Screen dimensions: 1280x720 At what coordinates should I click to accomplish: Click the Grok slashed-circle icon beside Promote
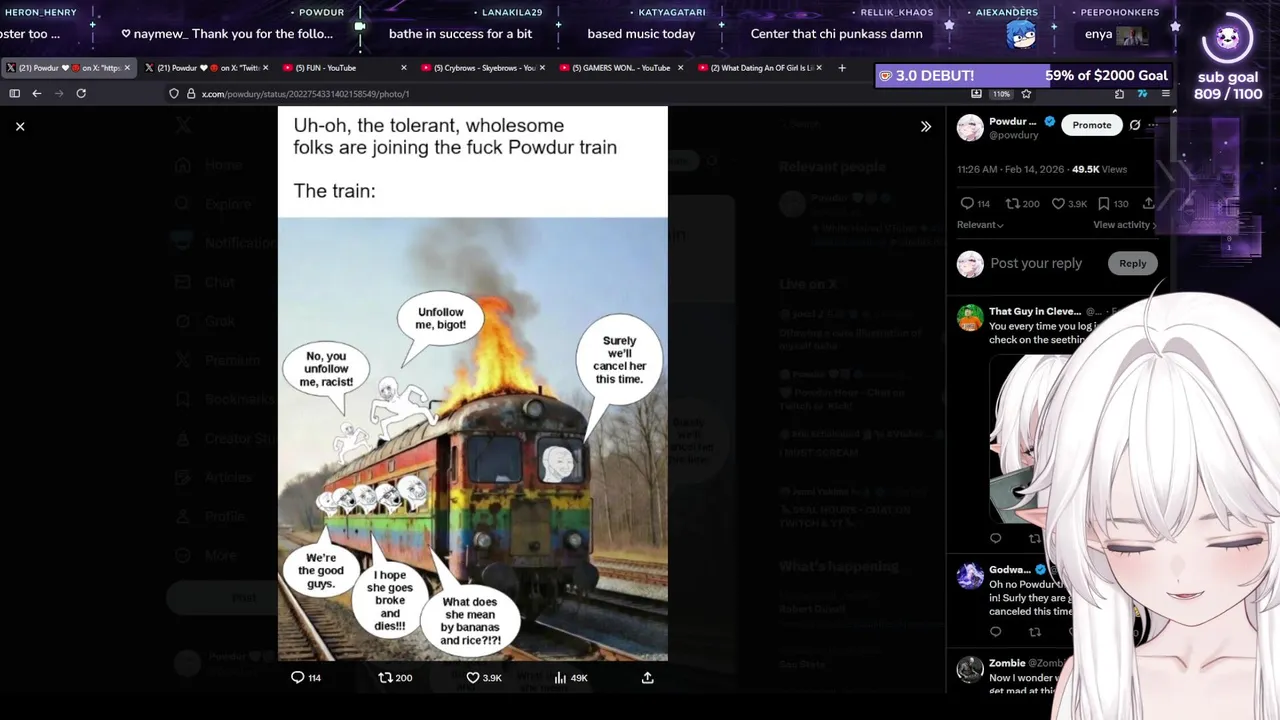point(1135,125)
